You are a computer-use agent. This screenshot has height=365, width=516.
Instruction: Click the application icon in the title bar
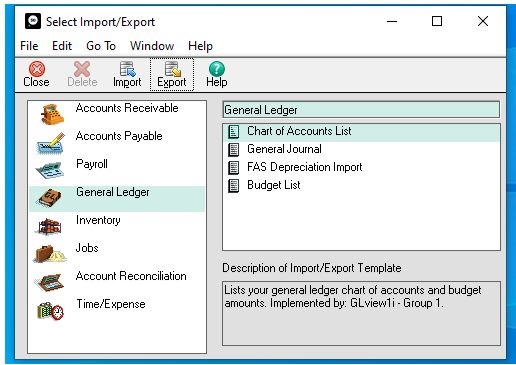pos(33,21)
